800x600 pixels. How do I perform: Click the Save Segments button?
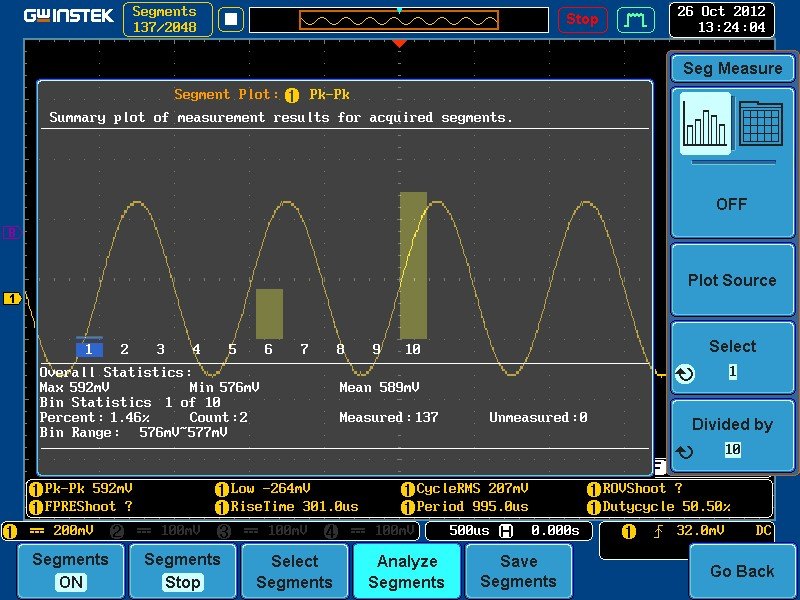pyautogui.click(x=518, y=571)
